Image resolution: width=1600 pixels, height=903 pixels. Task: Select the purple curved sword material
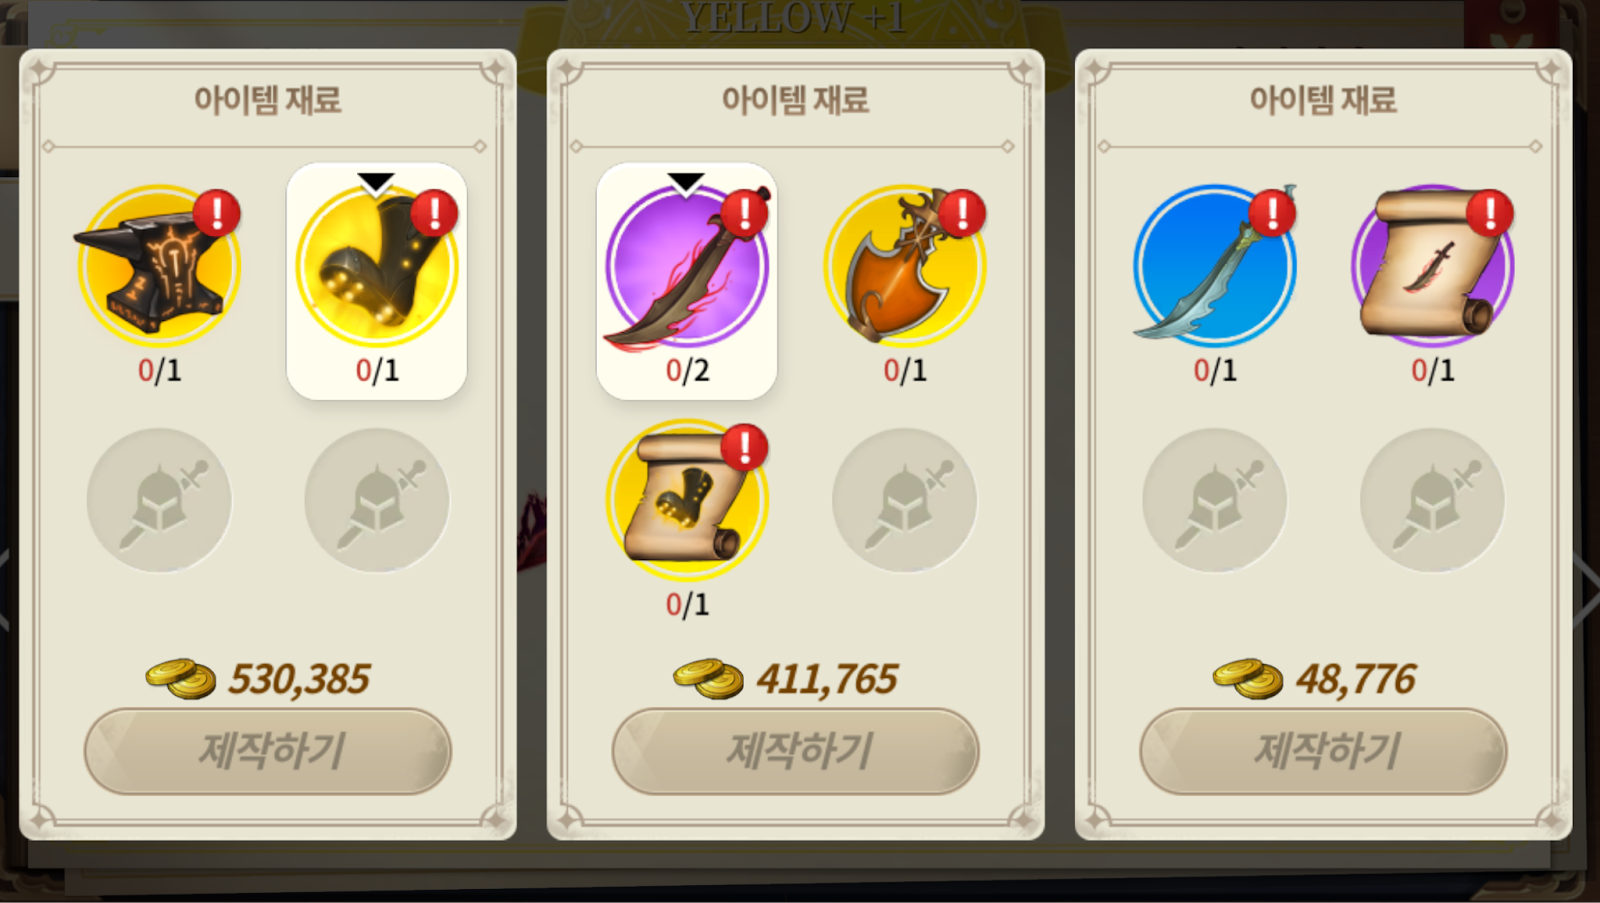[x=687, y=267]
